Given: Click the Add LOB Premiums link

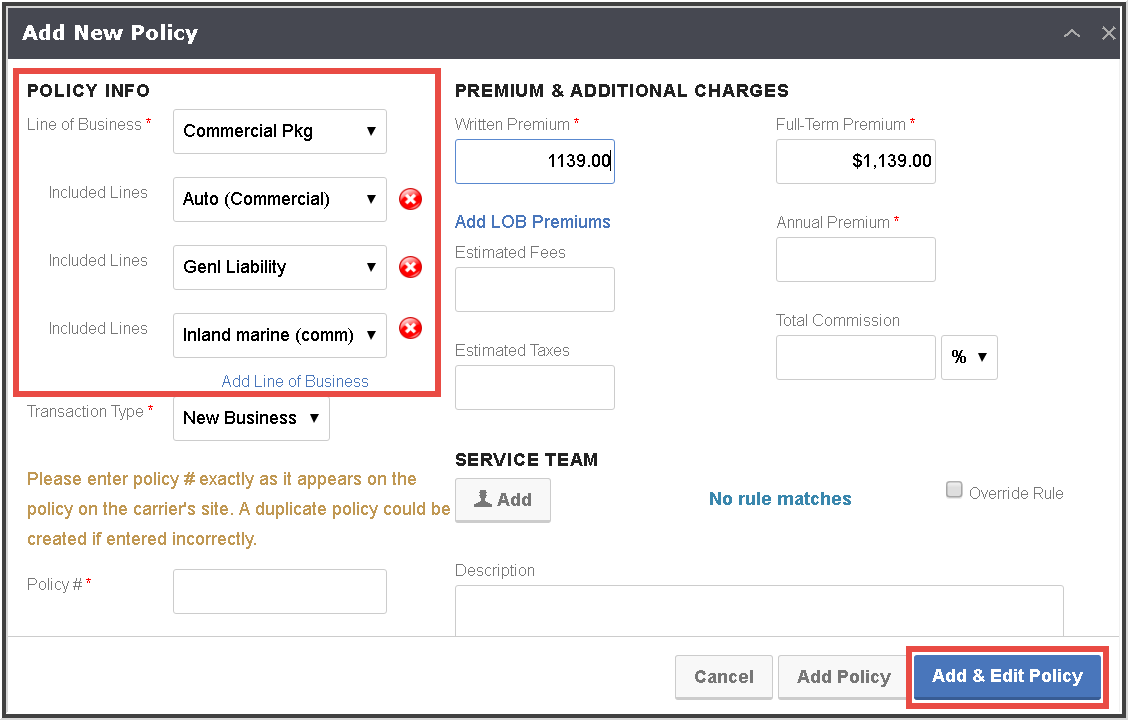Looking at the screenshot, I should tap(532, 221).
